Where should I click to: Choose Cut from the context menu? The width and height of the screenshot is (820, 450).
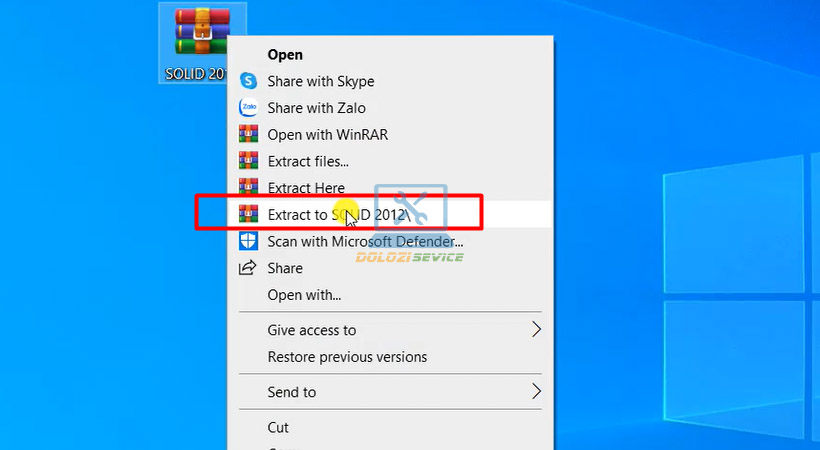(278, 427)
